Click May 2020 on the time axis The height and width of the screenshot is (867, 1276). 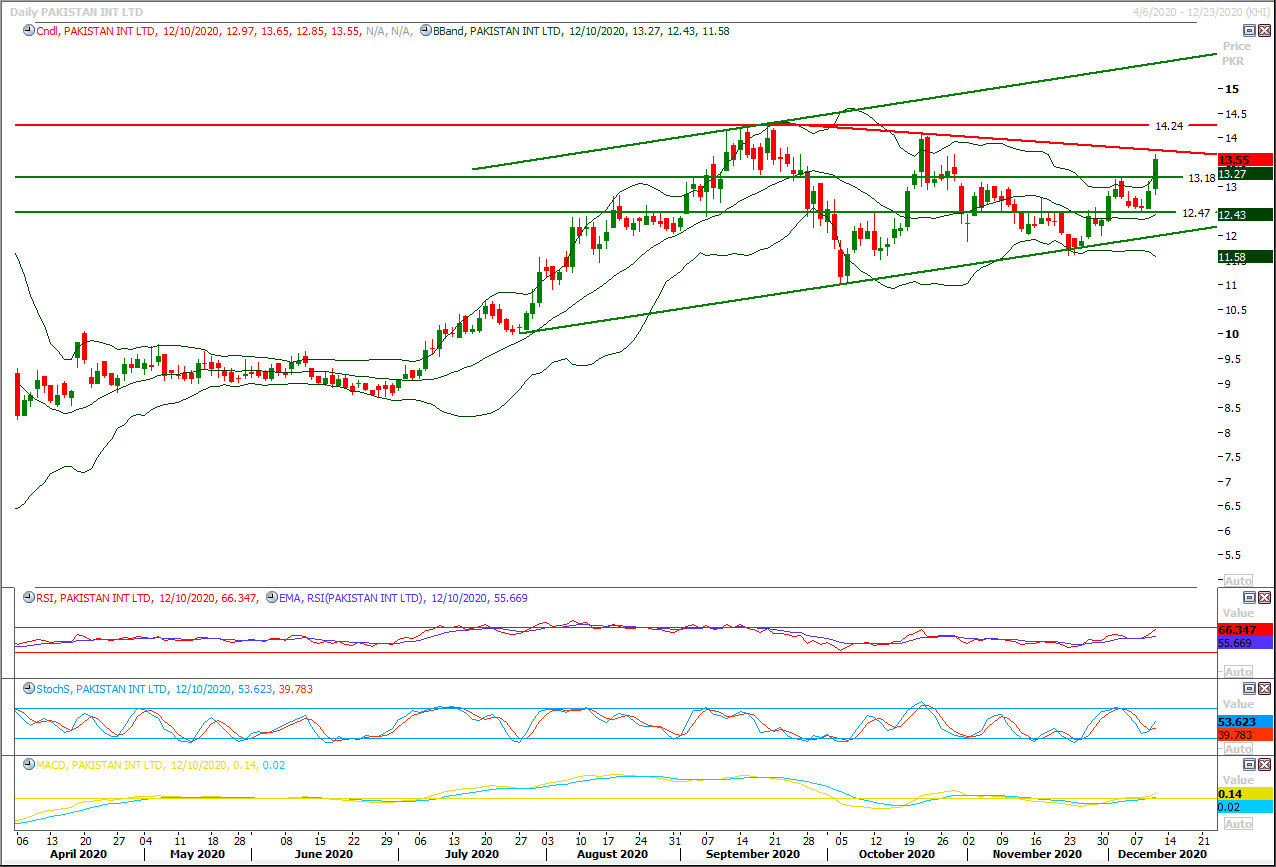(198, 855)
